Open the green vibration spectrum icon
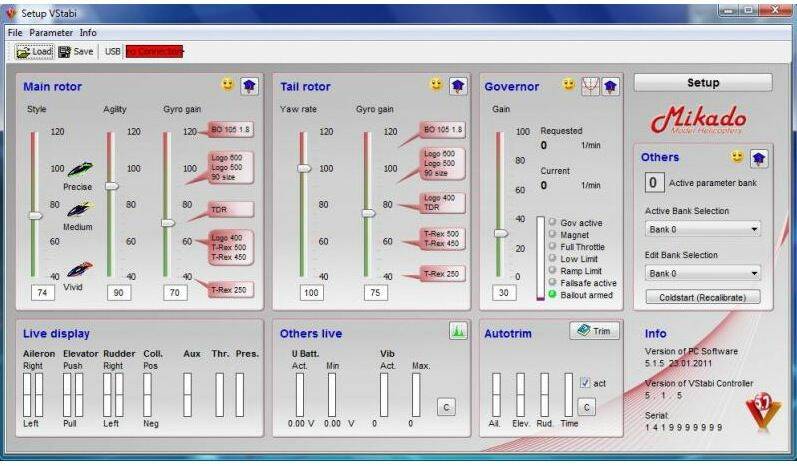797x466 pixels. pos(458,331)
